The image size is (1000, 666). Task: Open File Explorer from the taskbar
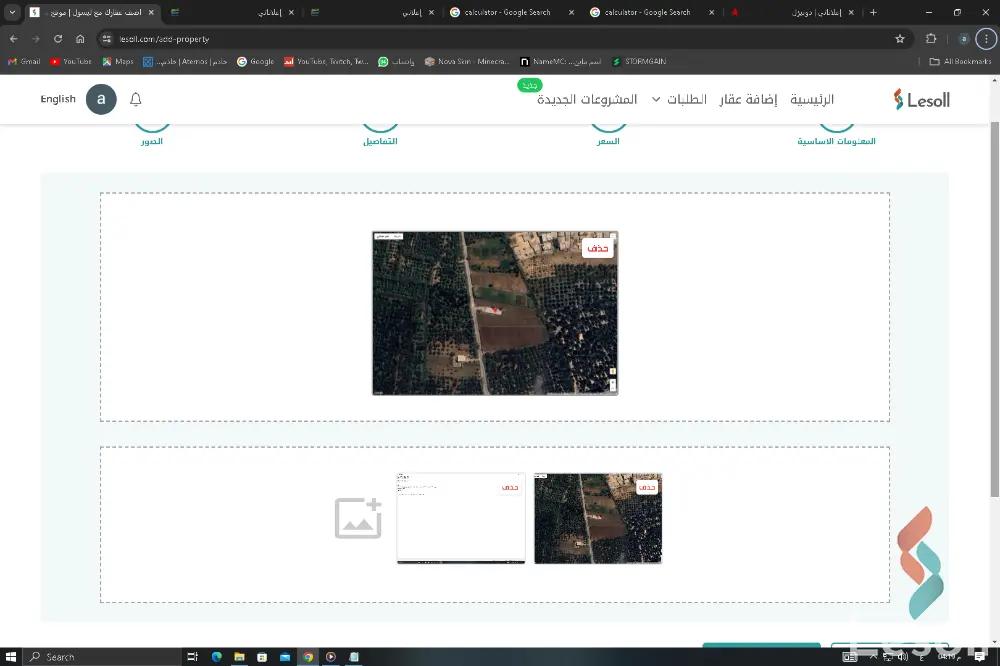[x=239, y=657]
